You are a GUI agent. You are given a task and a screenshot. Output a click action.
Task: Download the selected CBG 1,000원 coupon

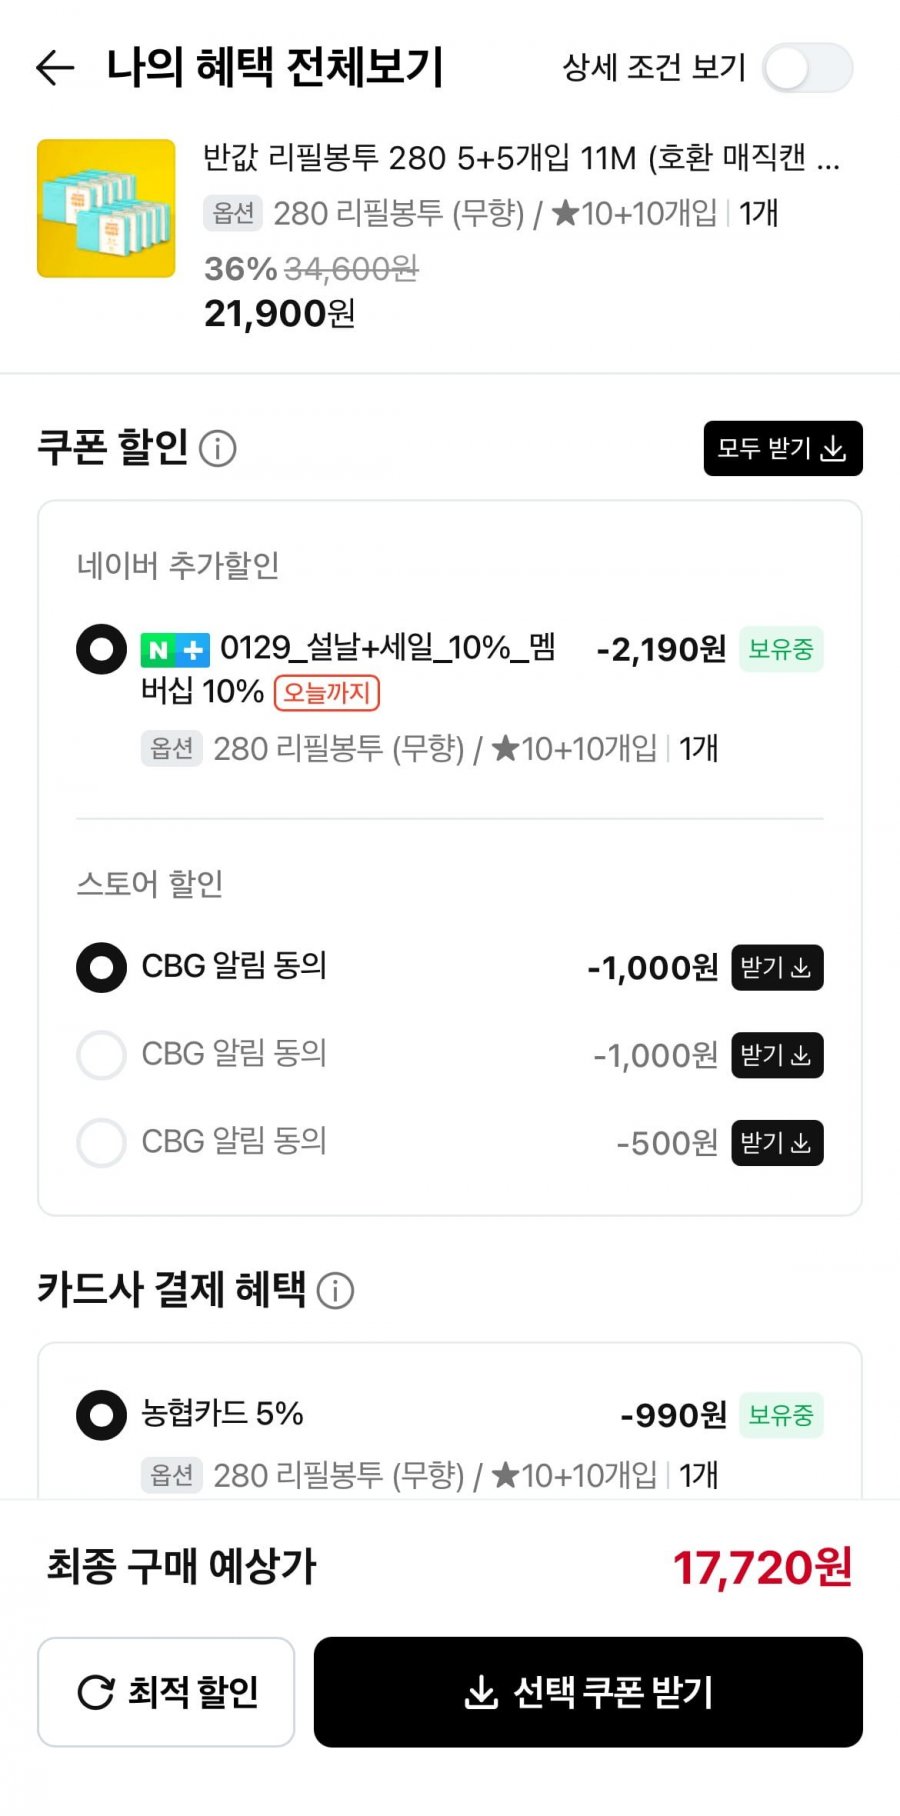point(777,967)
